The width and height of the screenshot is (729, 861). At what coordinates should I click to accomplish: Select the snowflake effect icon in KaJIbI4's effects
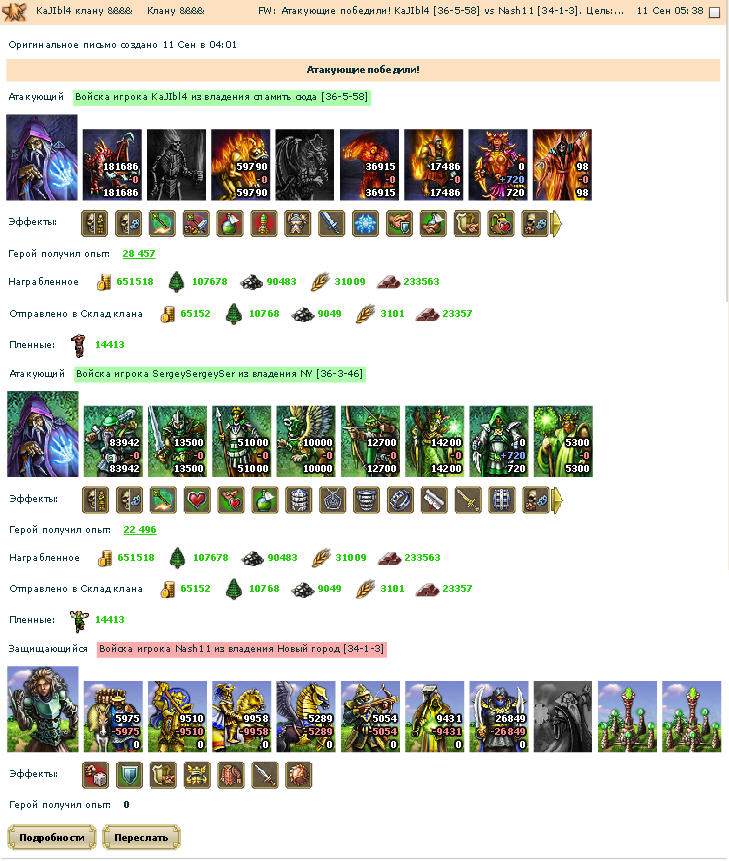(x=366, y=223)
